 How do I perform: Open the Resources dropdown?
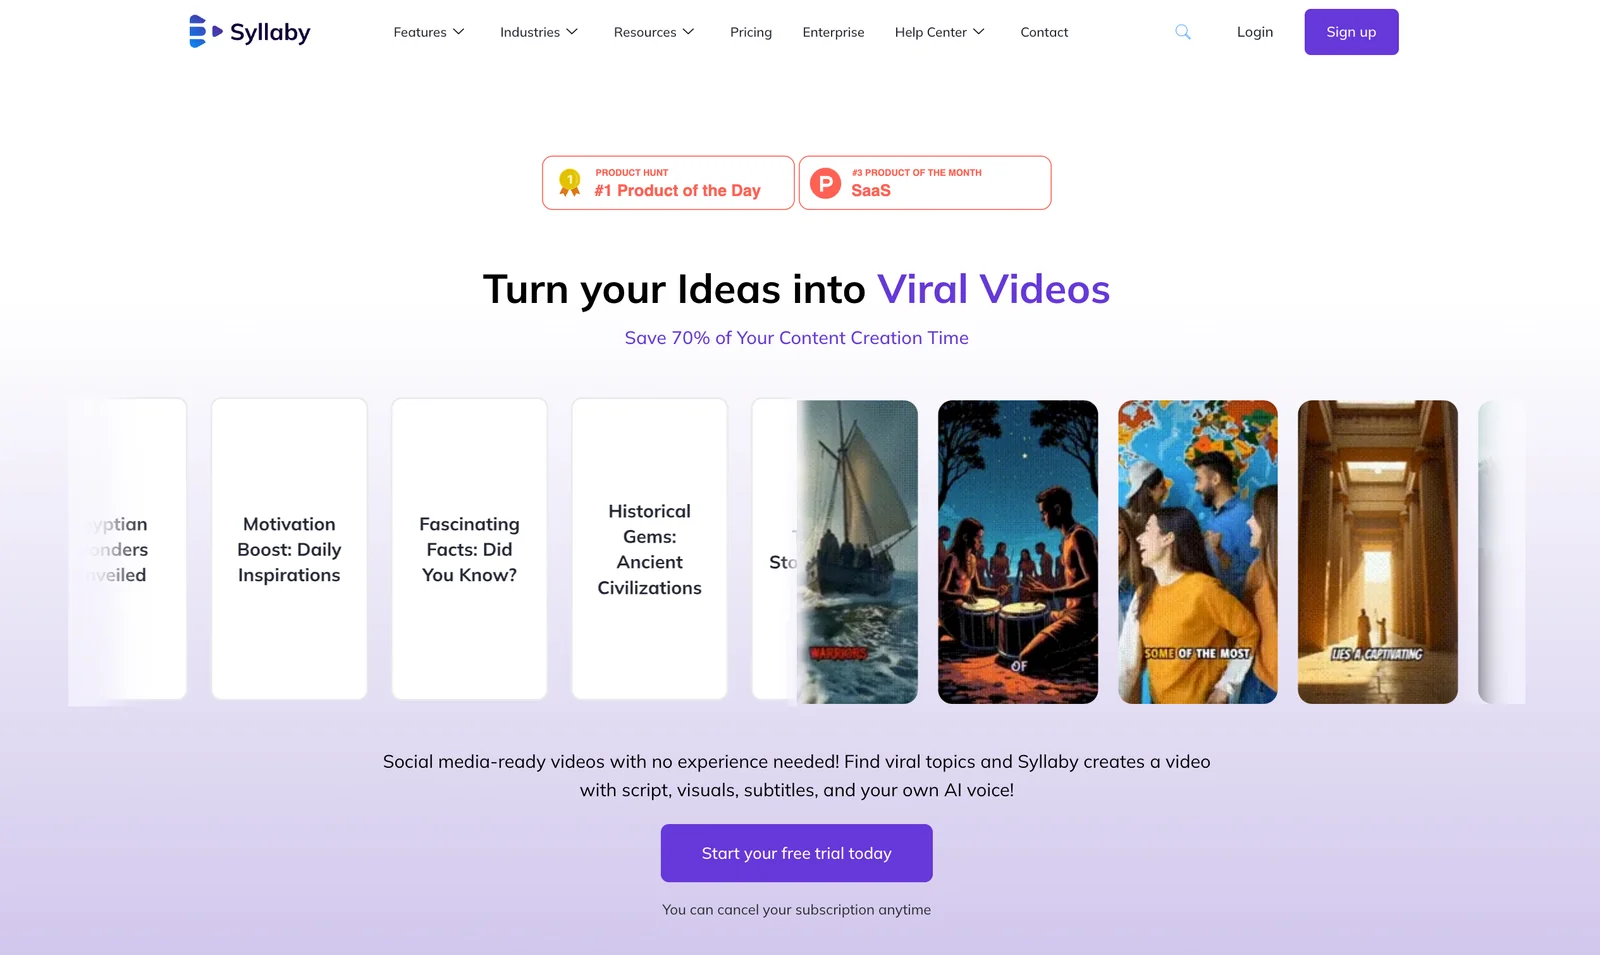tap(654, 32)
